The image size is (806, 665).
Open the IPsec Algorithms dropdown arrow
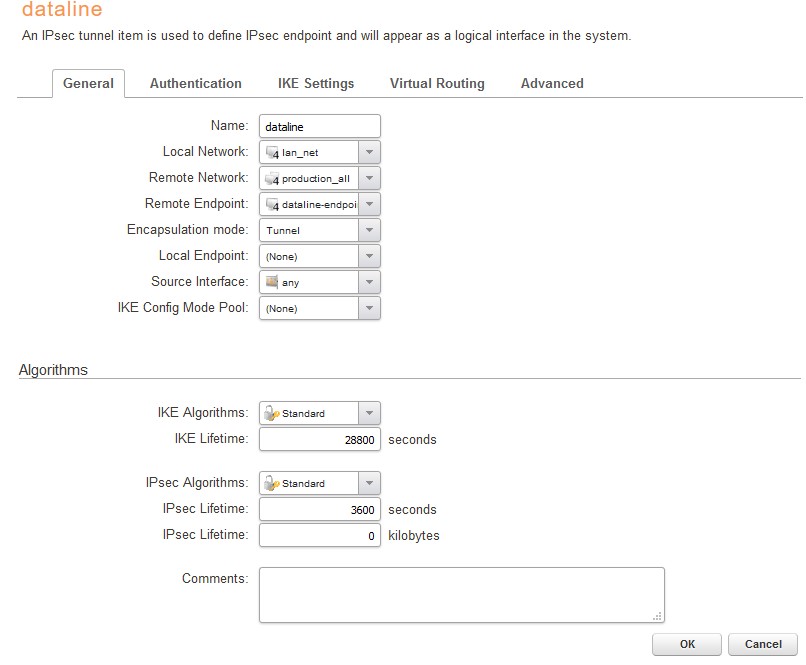click(x=369, y=483)
